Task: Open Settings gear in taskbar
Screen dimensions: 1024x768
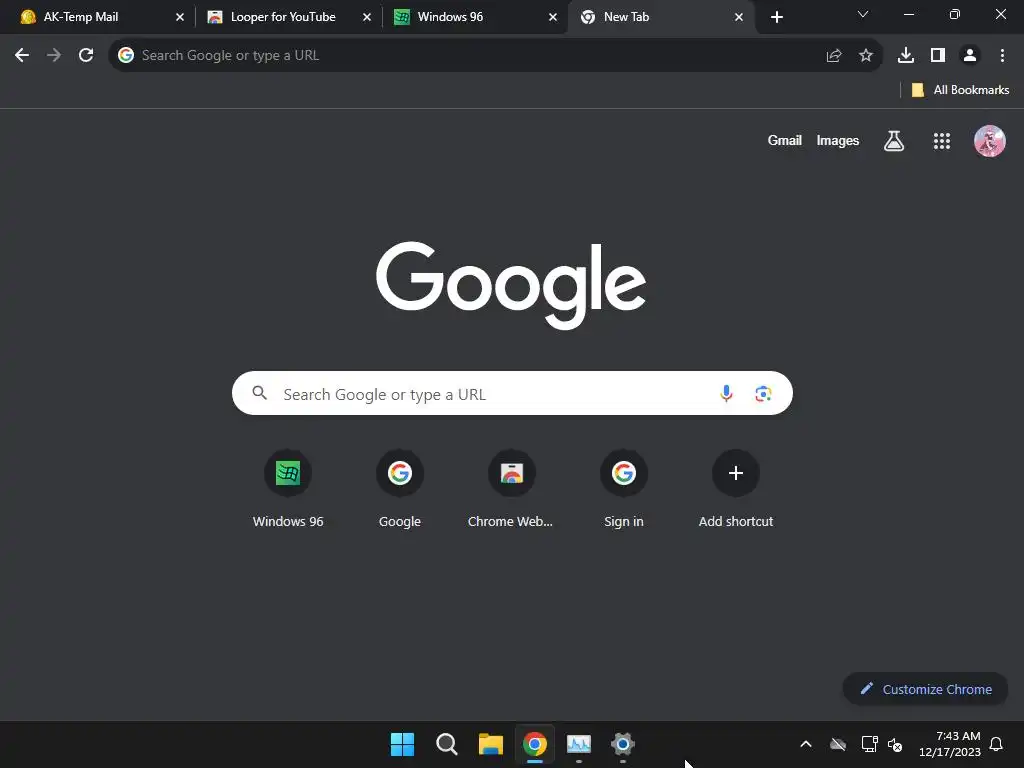Action: 623,744
